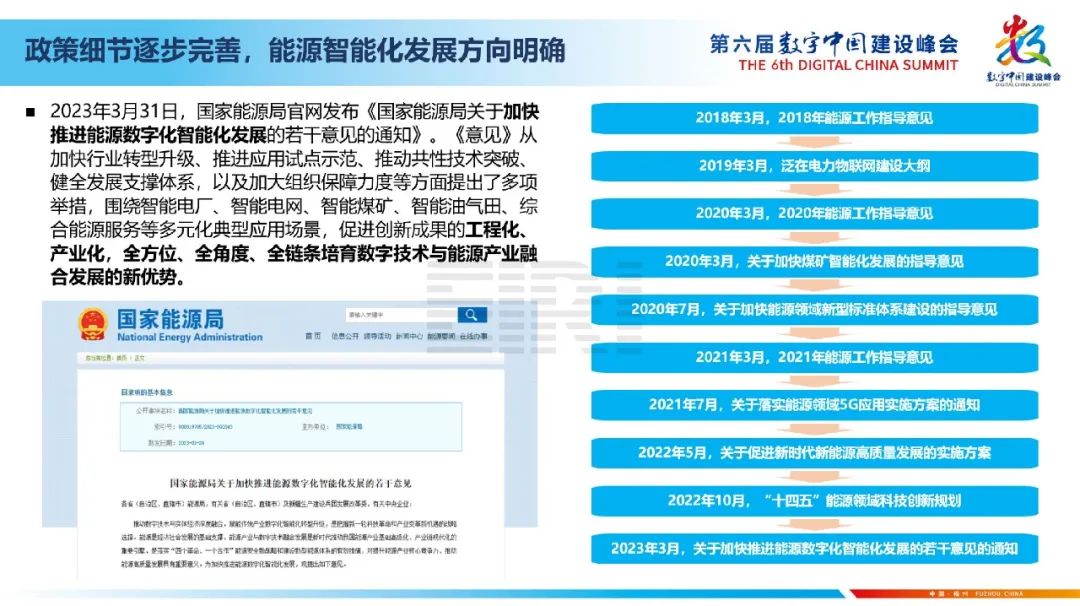Image resolution: width=1080 pixels, height=606 pixels.
Task: Focus the keyword search field on the website
Action: click(x=401, y=315)
